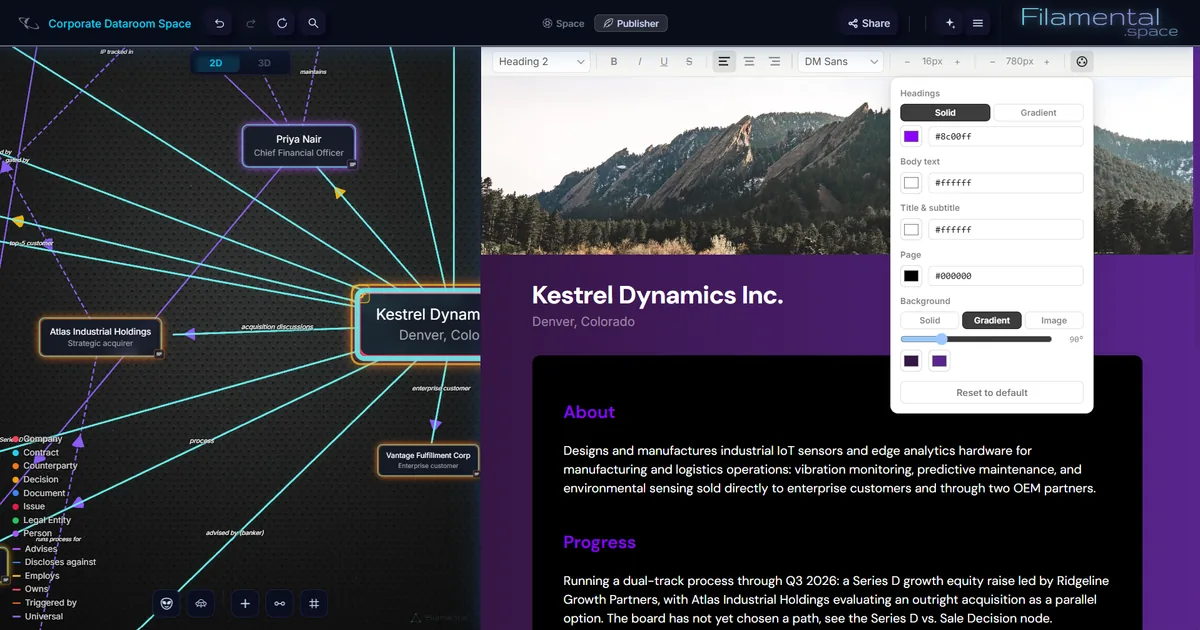The height and width of the screenshot is (630, 1200).
Task: Toggle the grid hash icon
Action: [314, 603]
